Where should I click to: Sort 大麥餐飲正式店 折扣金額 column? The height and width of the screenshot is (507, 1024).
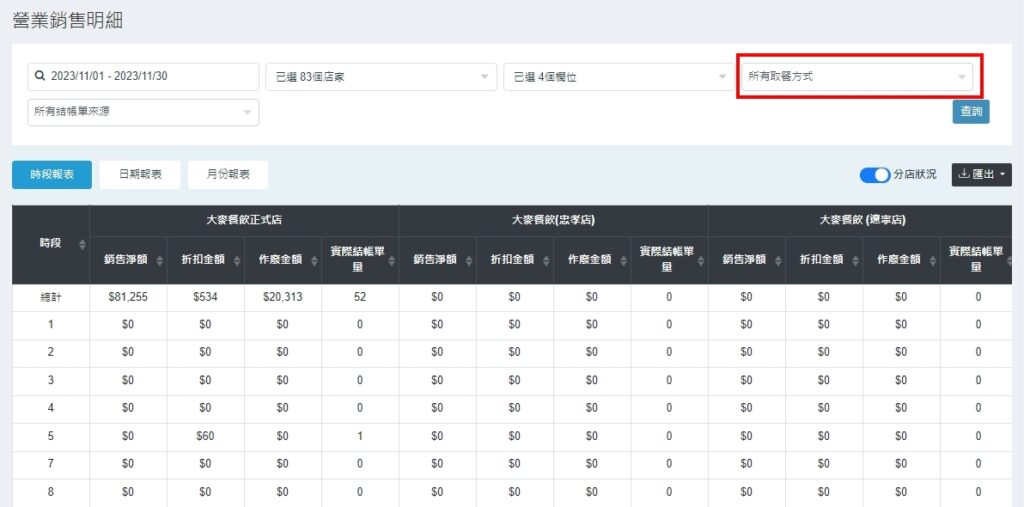(235, 260)
